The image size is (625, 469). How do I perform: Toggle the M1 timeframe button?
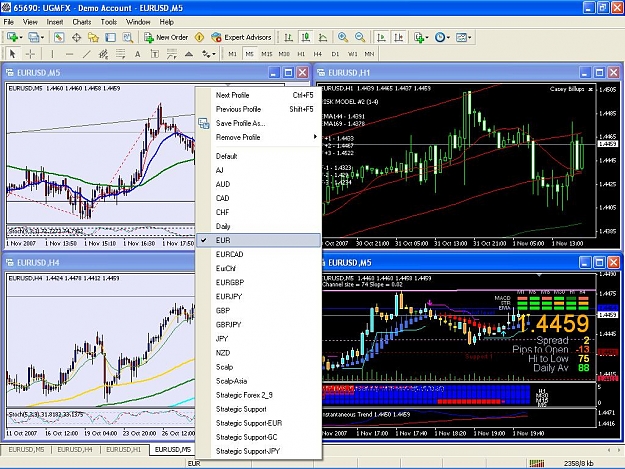(232, 54)
